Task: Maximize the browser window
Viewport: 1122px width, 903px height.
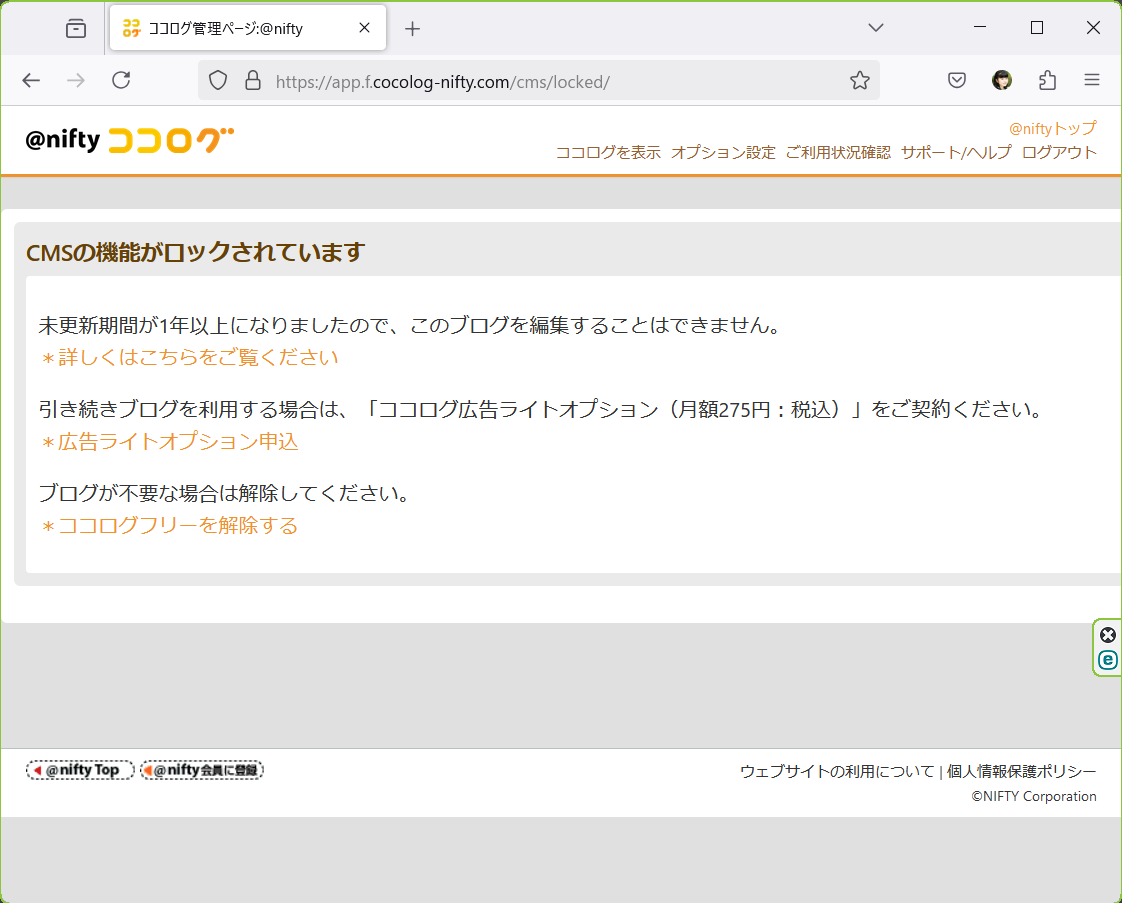Action: 1037,27
